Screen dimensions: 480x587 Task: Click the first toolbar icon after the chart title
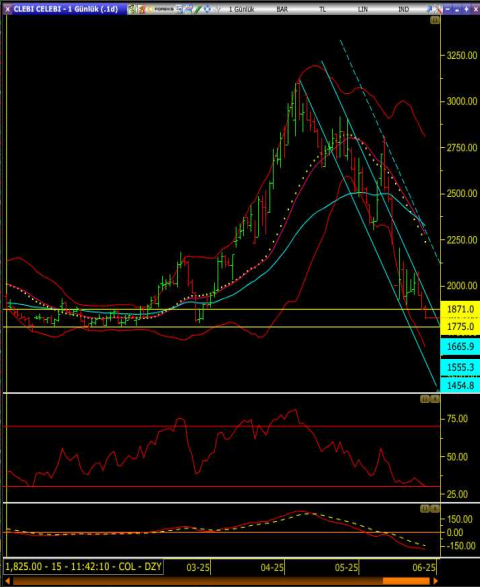click(x=132, y=9)
